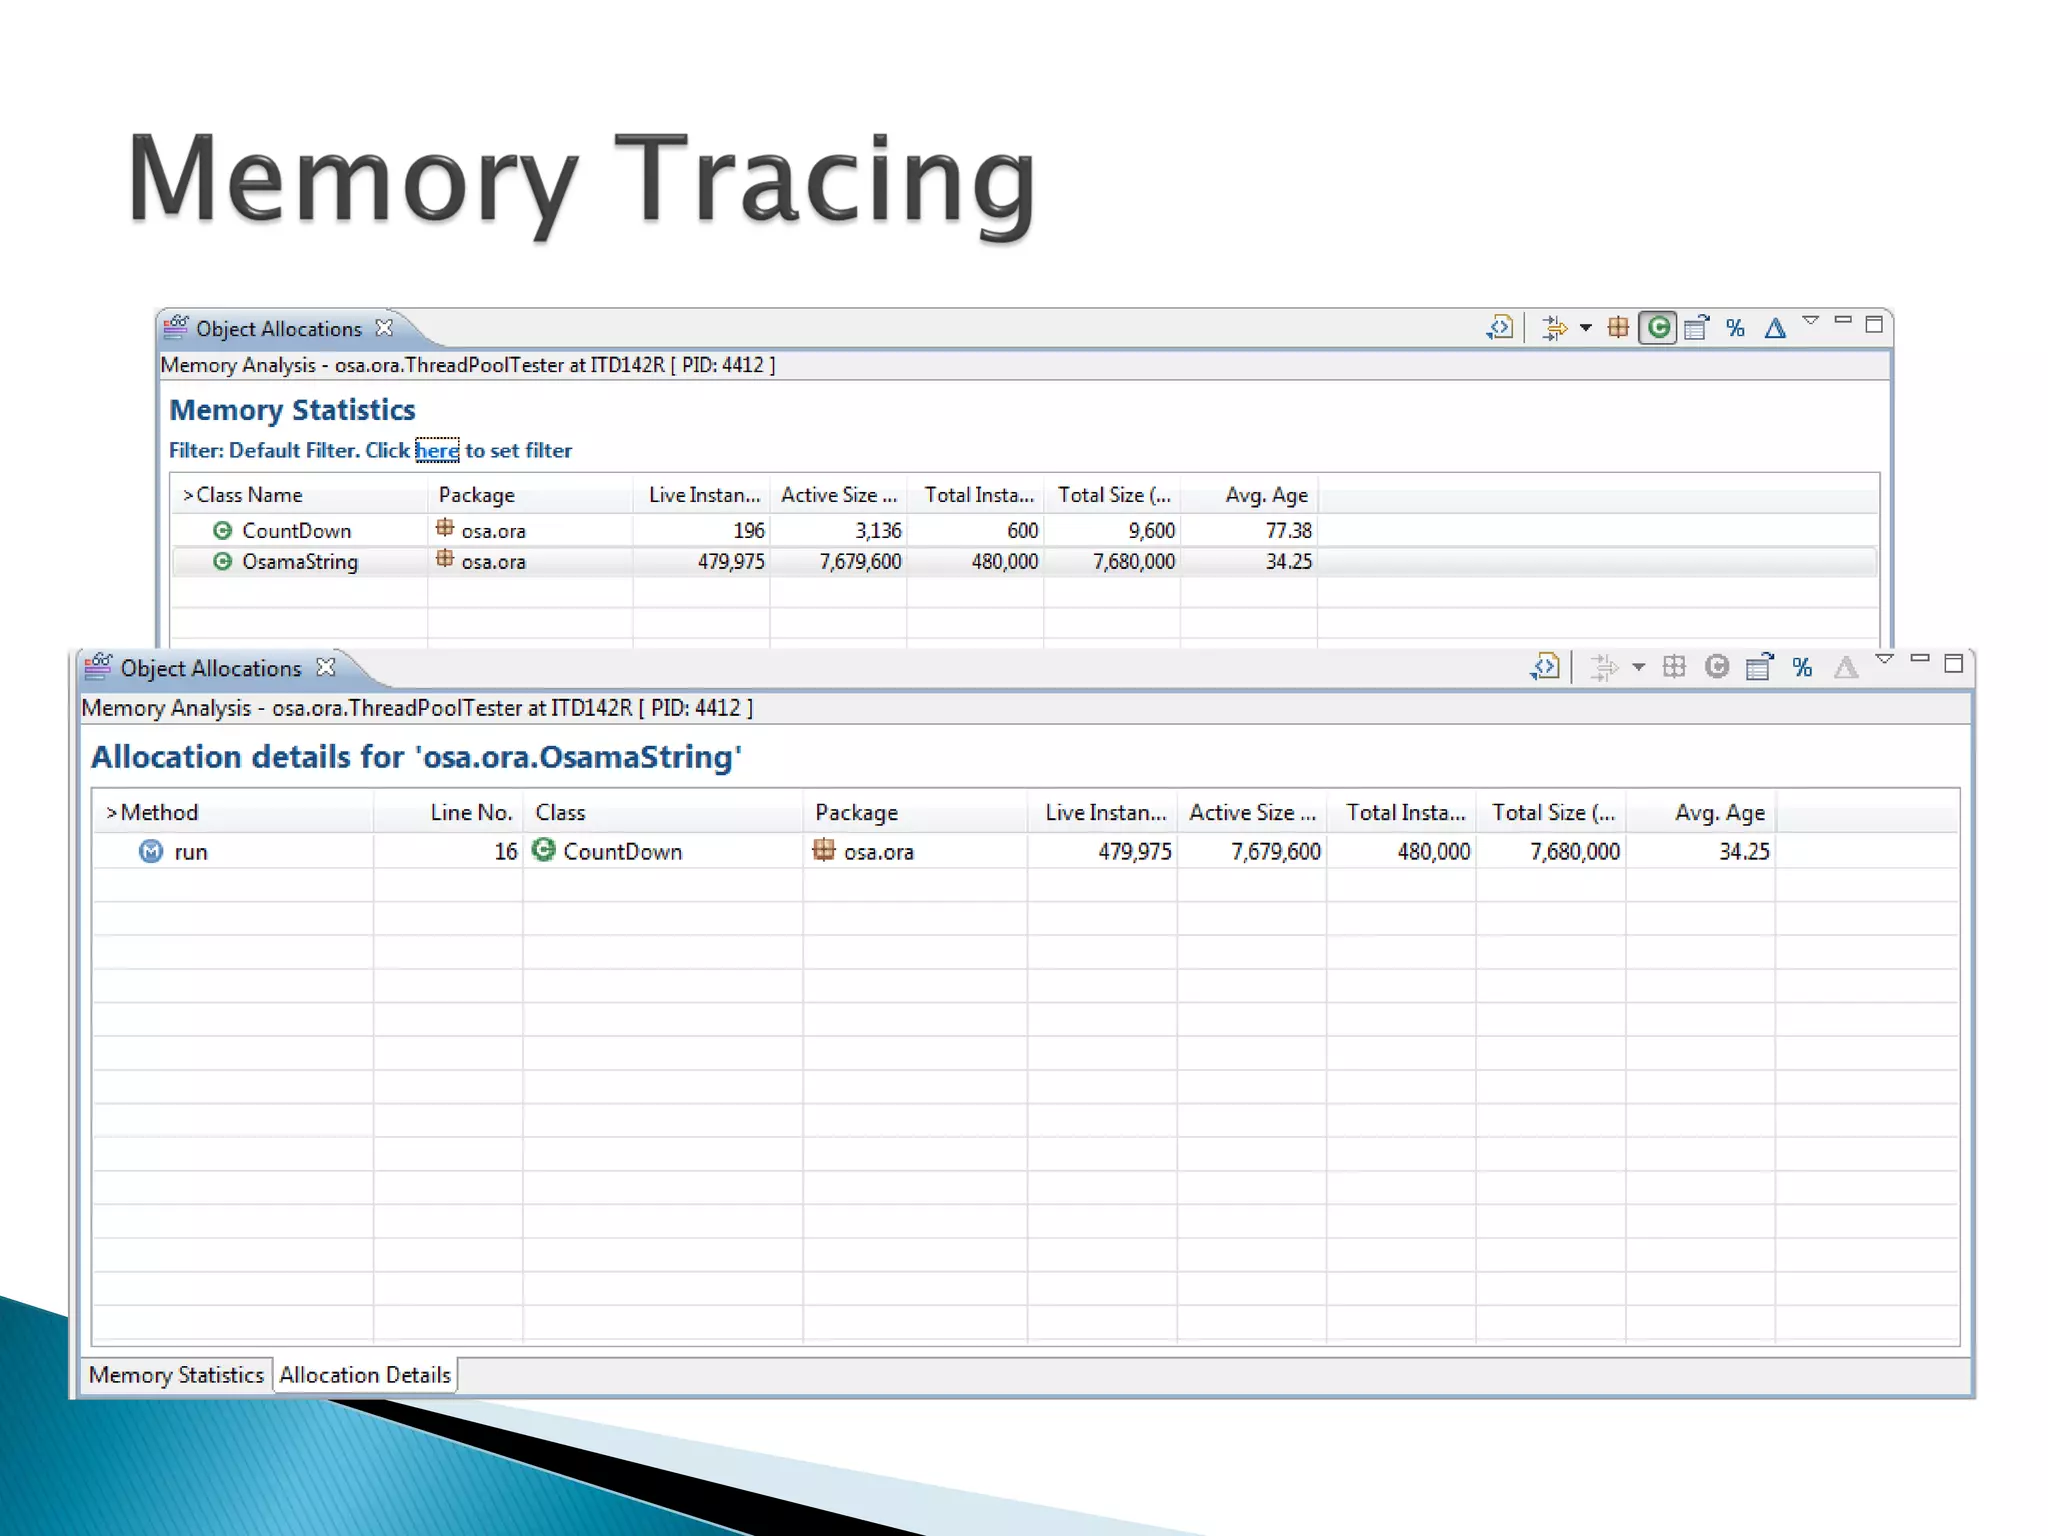This screenshot has height=1536, width=2048.
Task: Select package-level view icon in upper toolbar
Action: coord(1618,327)
